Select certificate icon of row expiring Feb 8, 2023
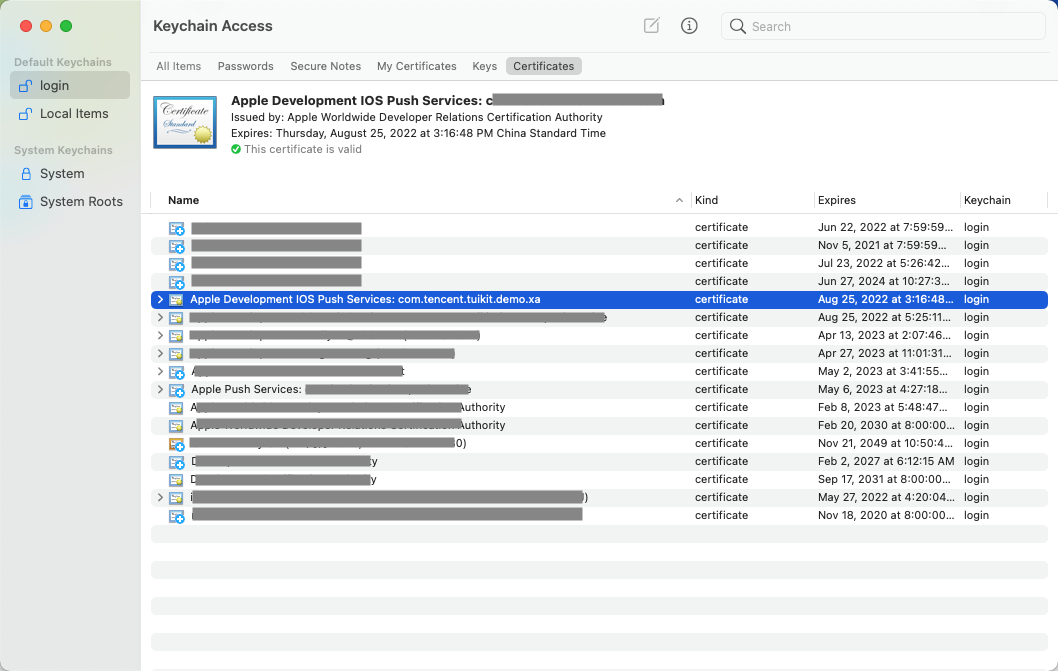The image size is (1058, 671). 176,408
